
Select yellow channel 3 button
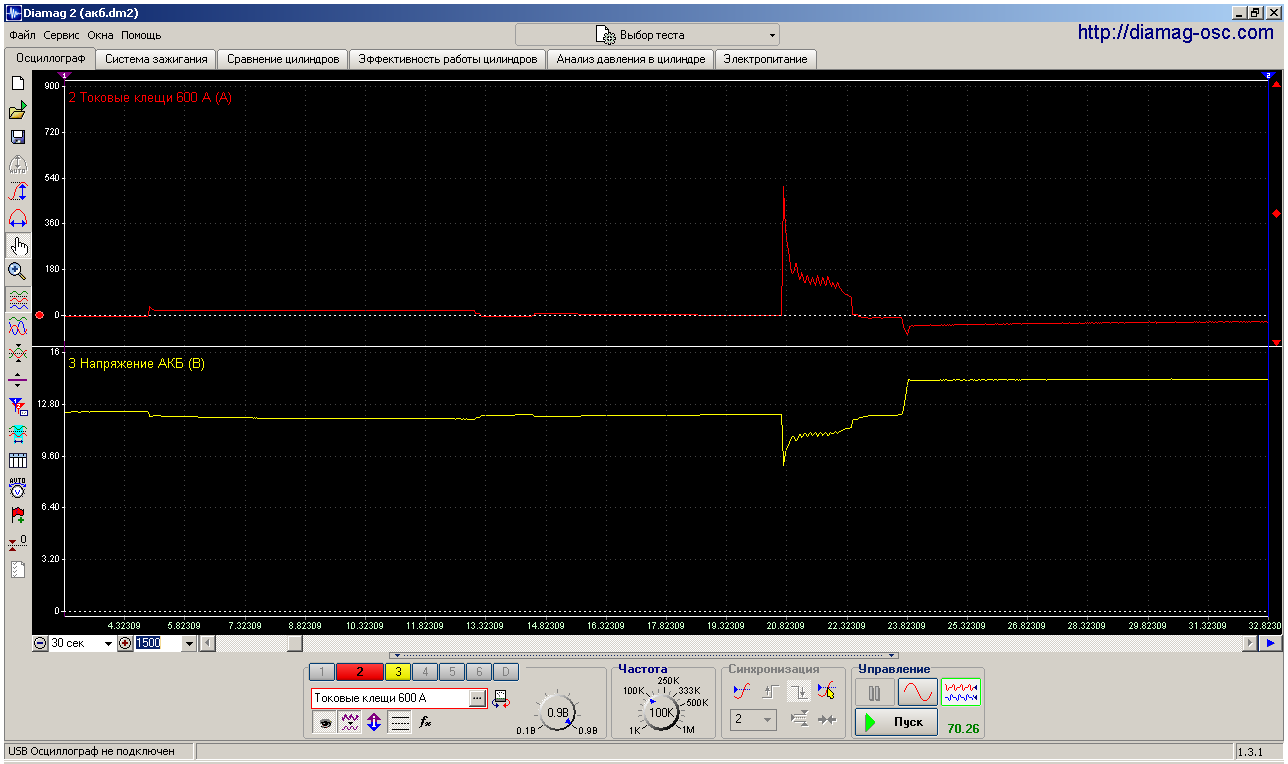[397, 672]
